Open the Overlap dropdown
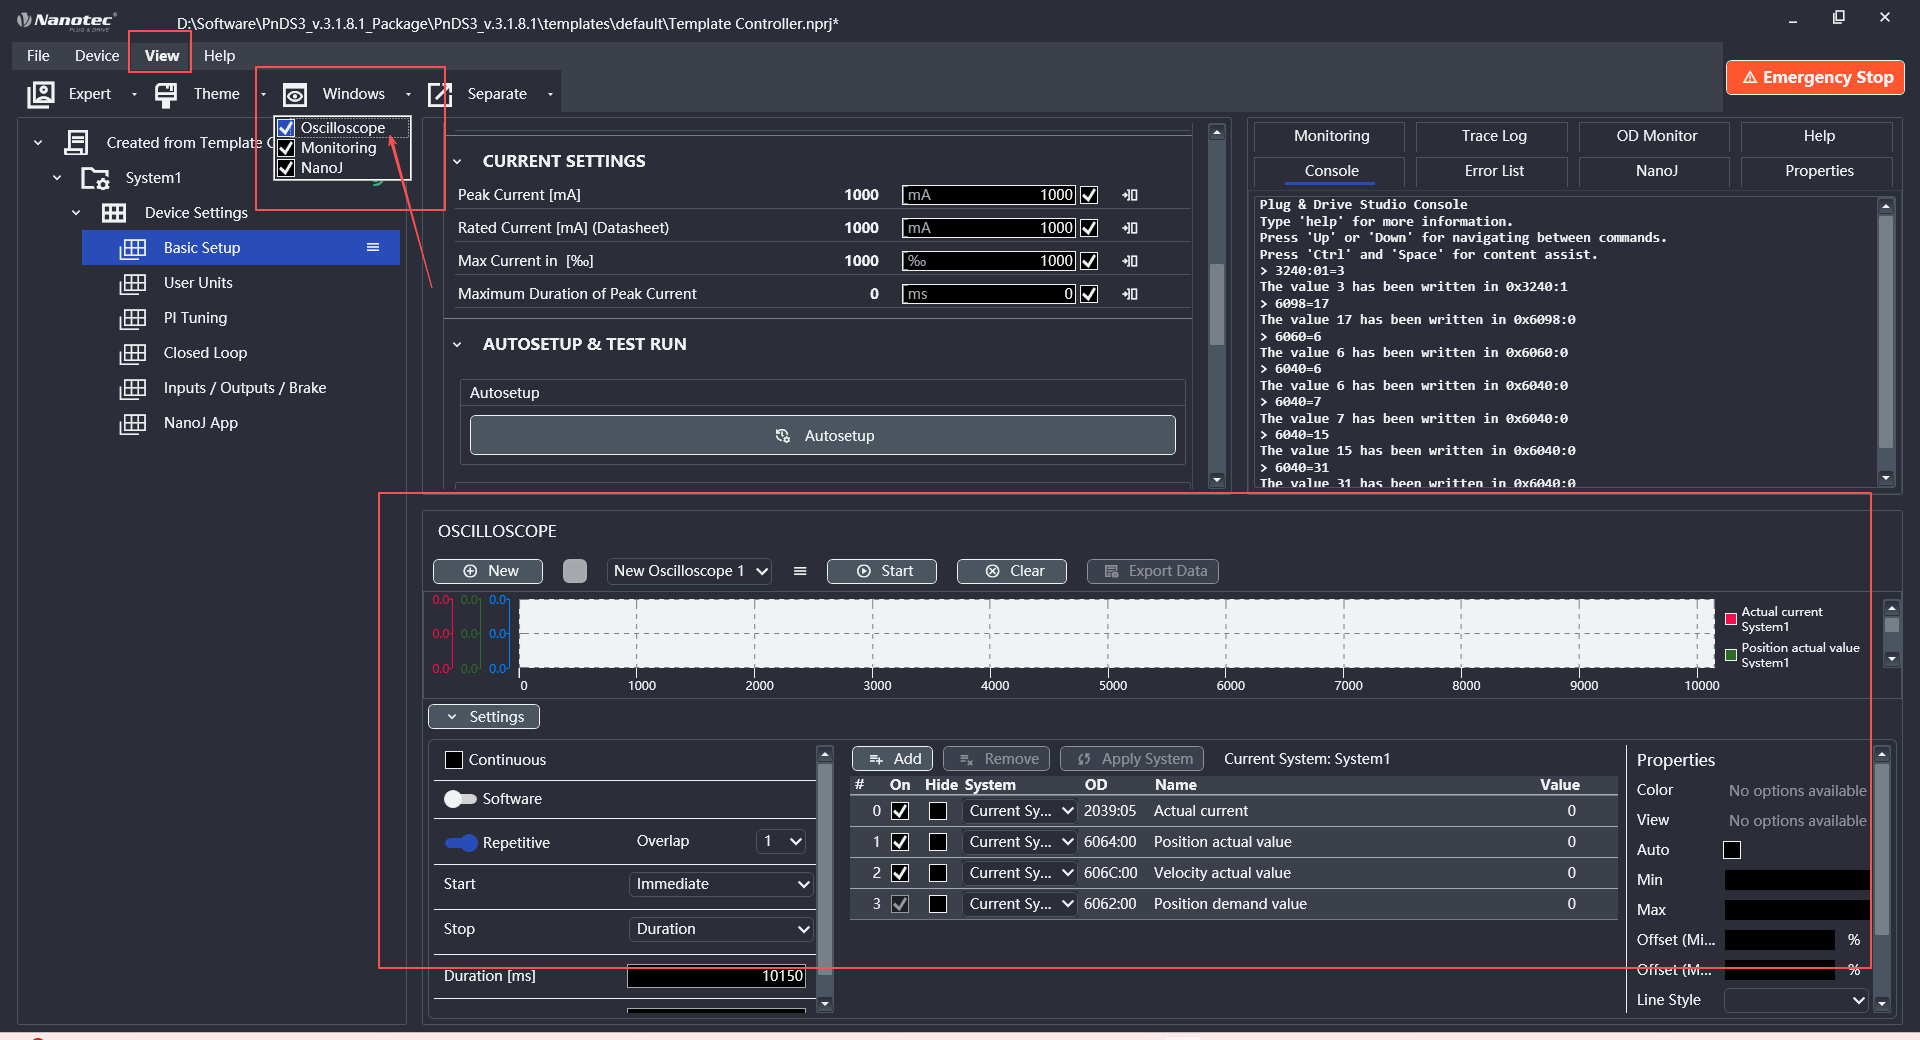Image resolution: width=1920 pixels, height=1040 pixels. [781, 841]
